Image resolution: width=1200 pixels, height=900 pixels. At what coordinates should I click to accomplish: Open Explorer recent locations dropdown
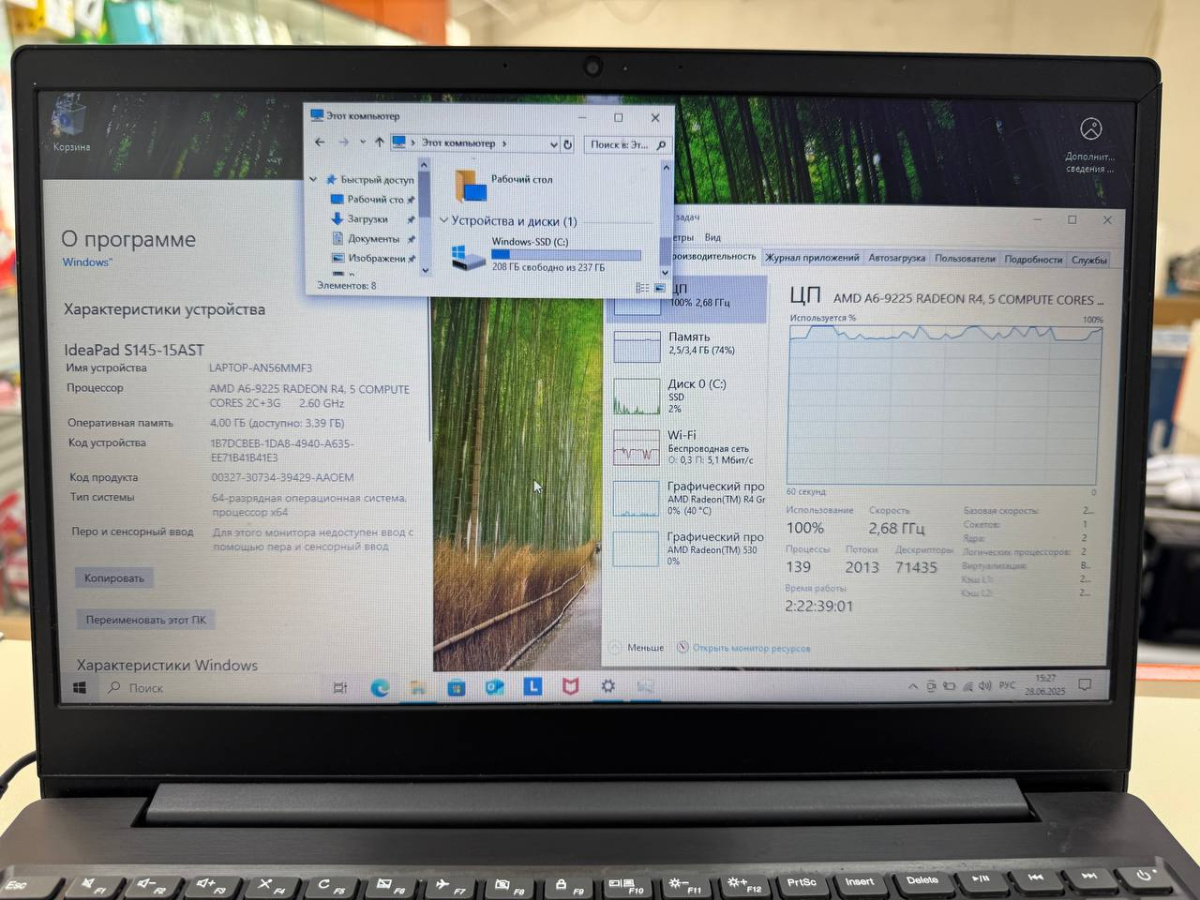(362, 143)
